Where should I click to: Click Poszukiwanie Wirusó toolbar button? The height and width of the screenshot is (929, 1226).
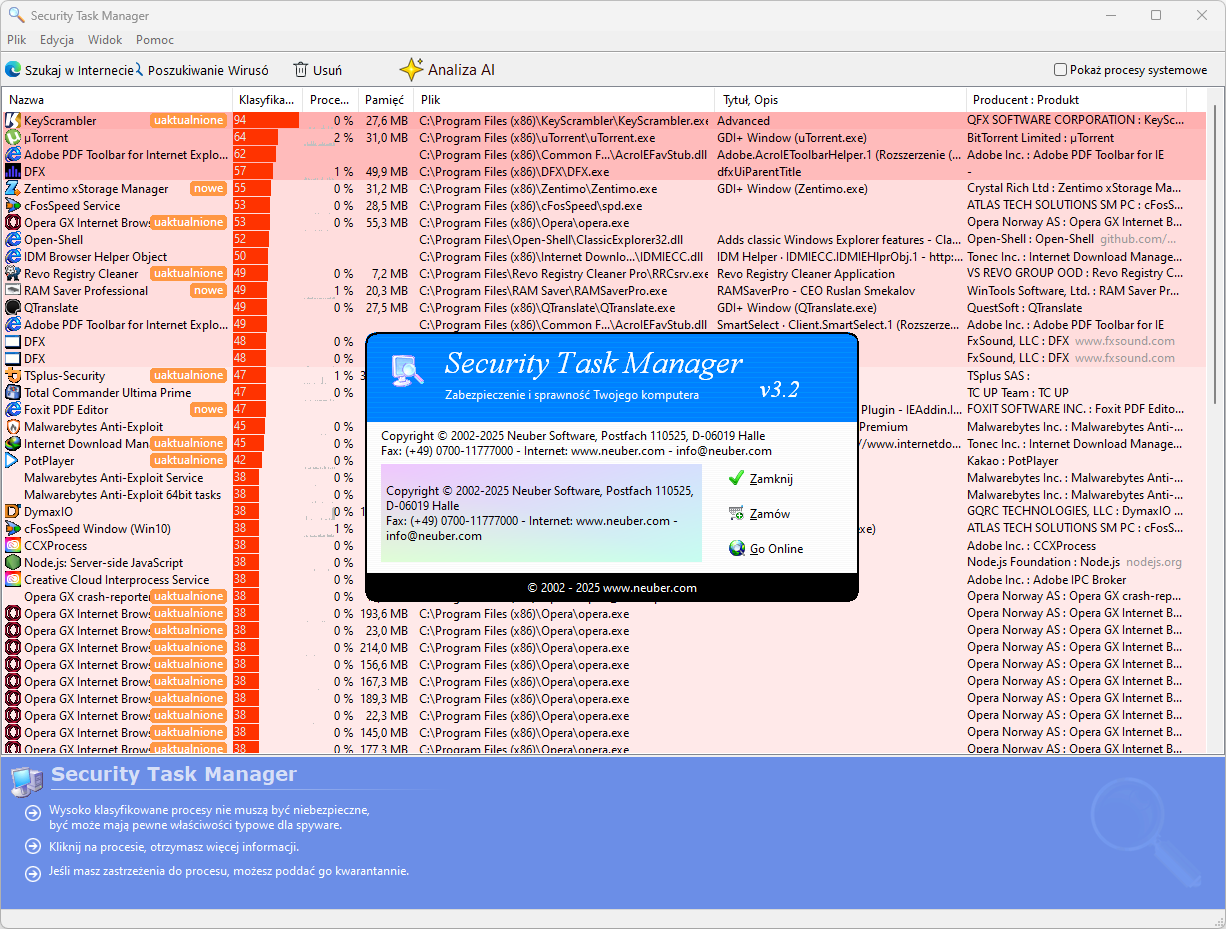tap(202, 70)
